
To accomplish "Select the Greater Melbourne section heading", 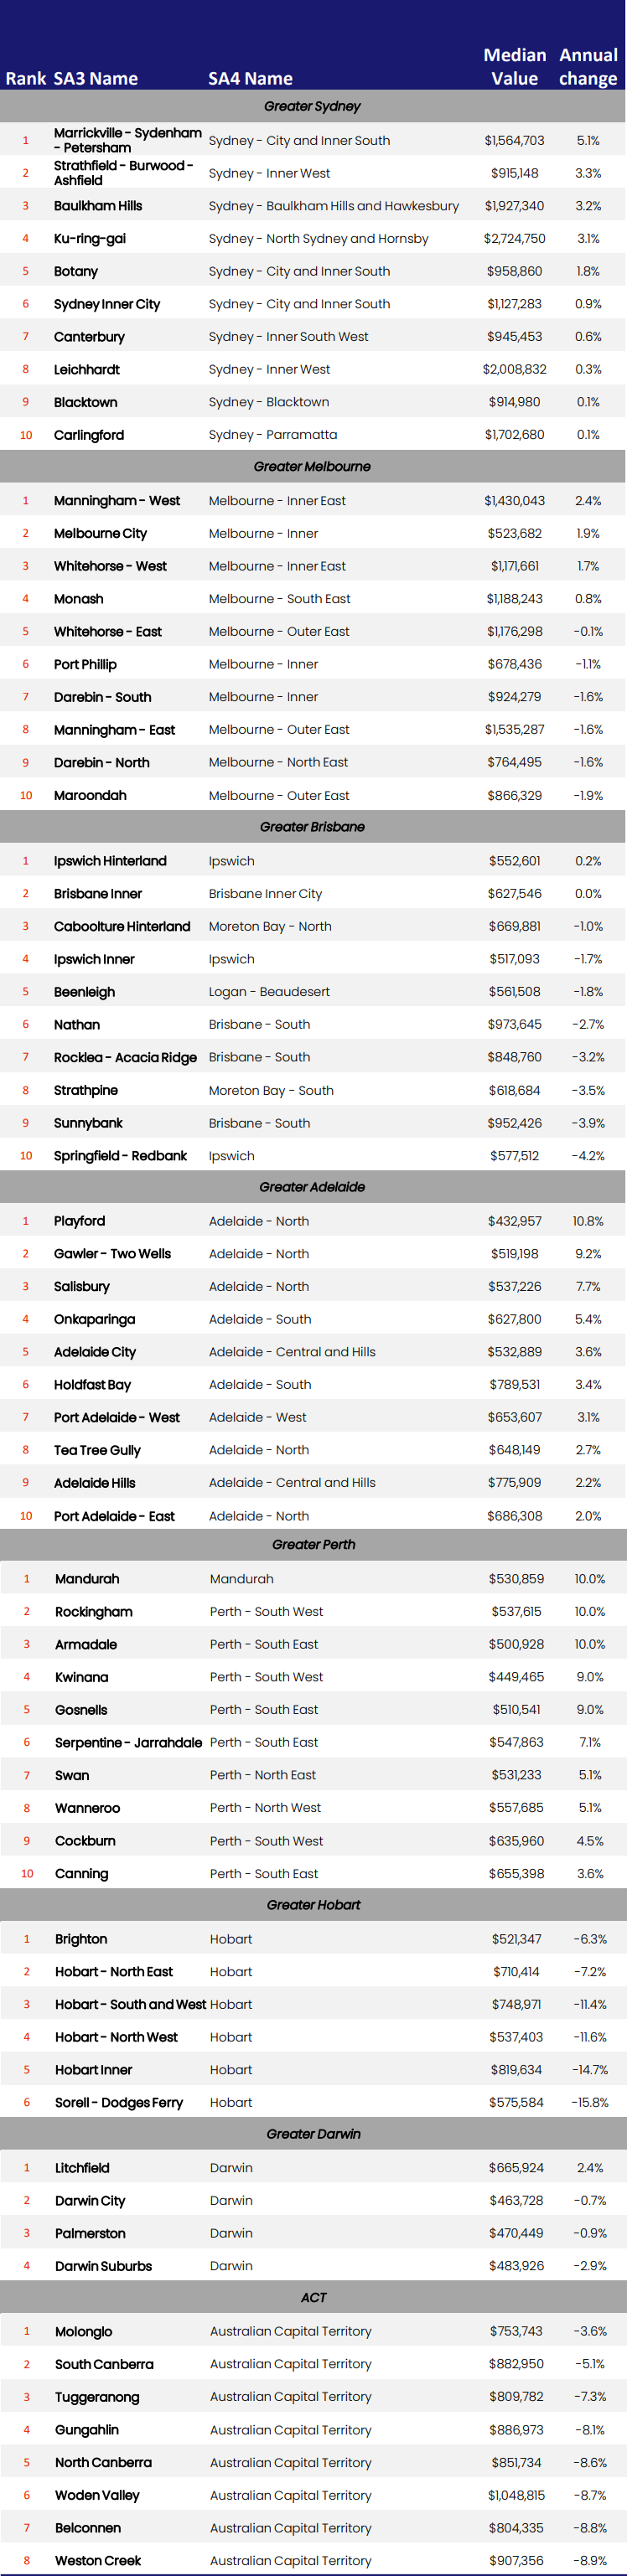I will pyautogui.click(x=312, y=466).
